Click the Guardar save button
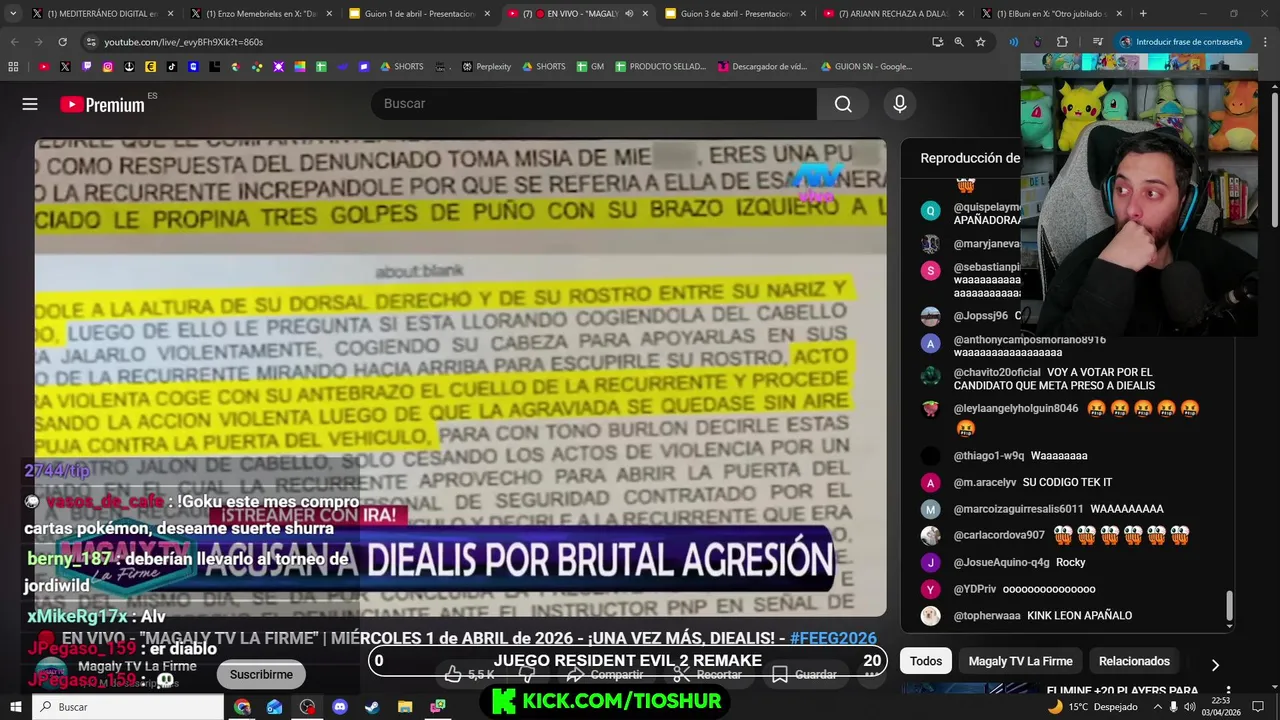 point(804,675)
